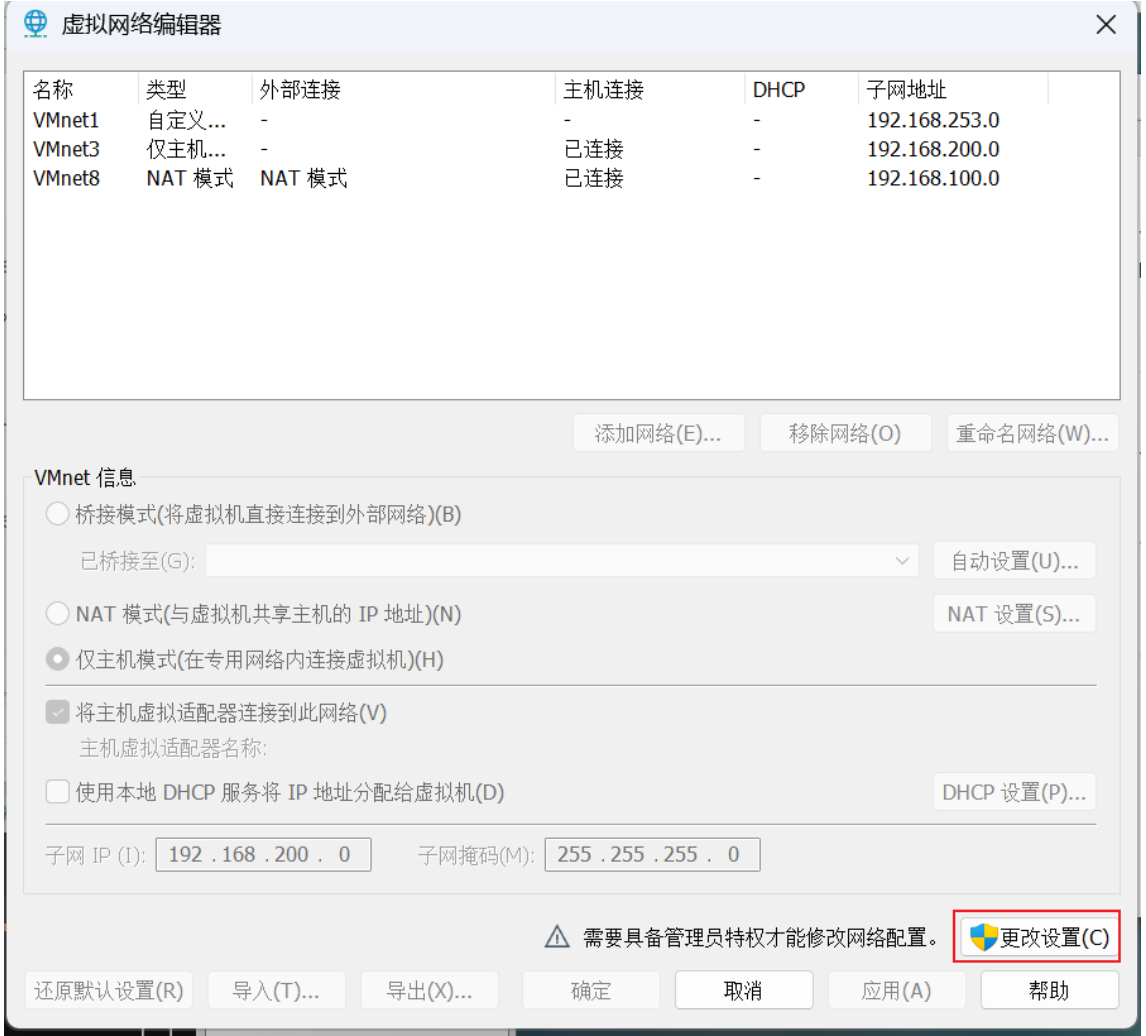The height and width of the screenshot is (1036, 1146).
Task: Click 自定义... type cell of VMnet1
Action: pos(186,120)
